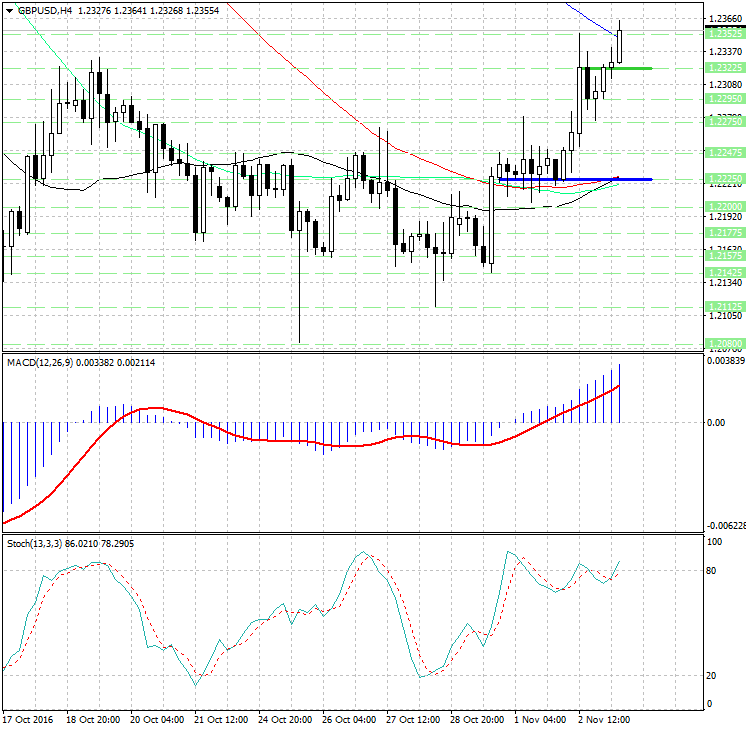This screenshot has height=731, width=746.
Task: Select the 1.20800 price level tag
Action: click(x=723, y=342)
